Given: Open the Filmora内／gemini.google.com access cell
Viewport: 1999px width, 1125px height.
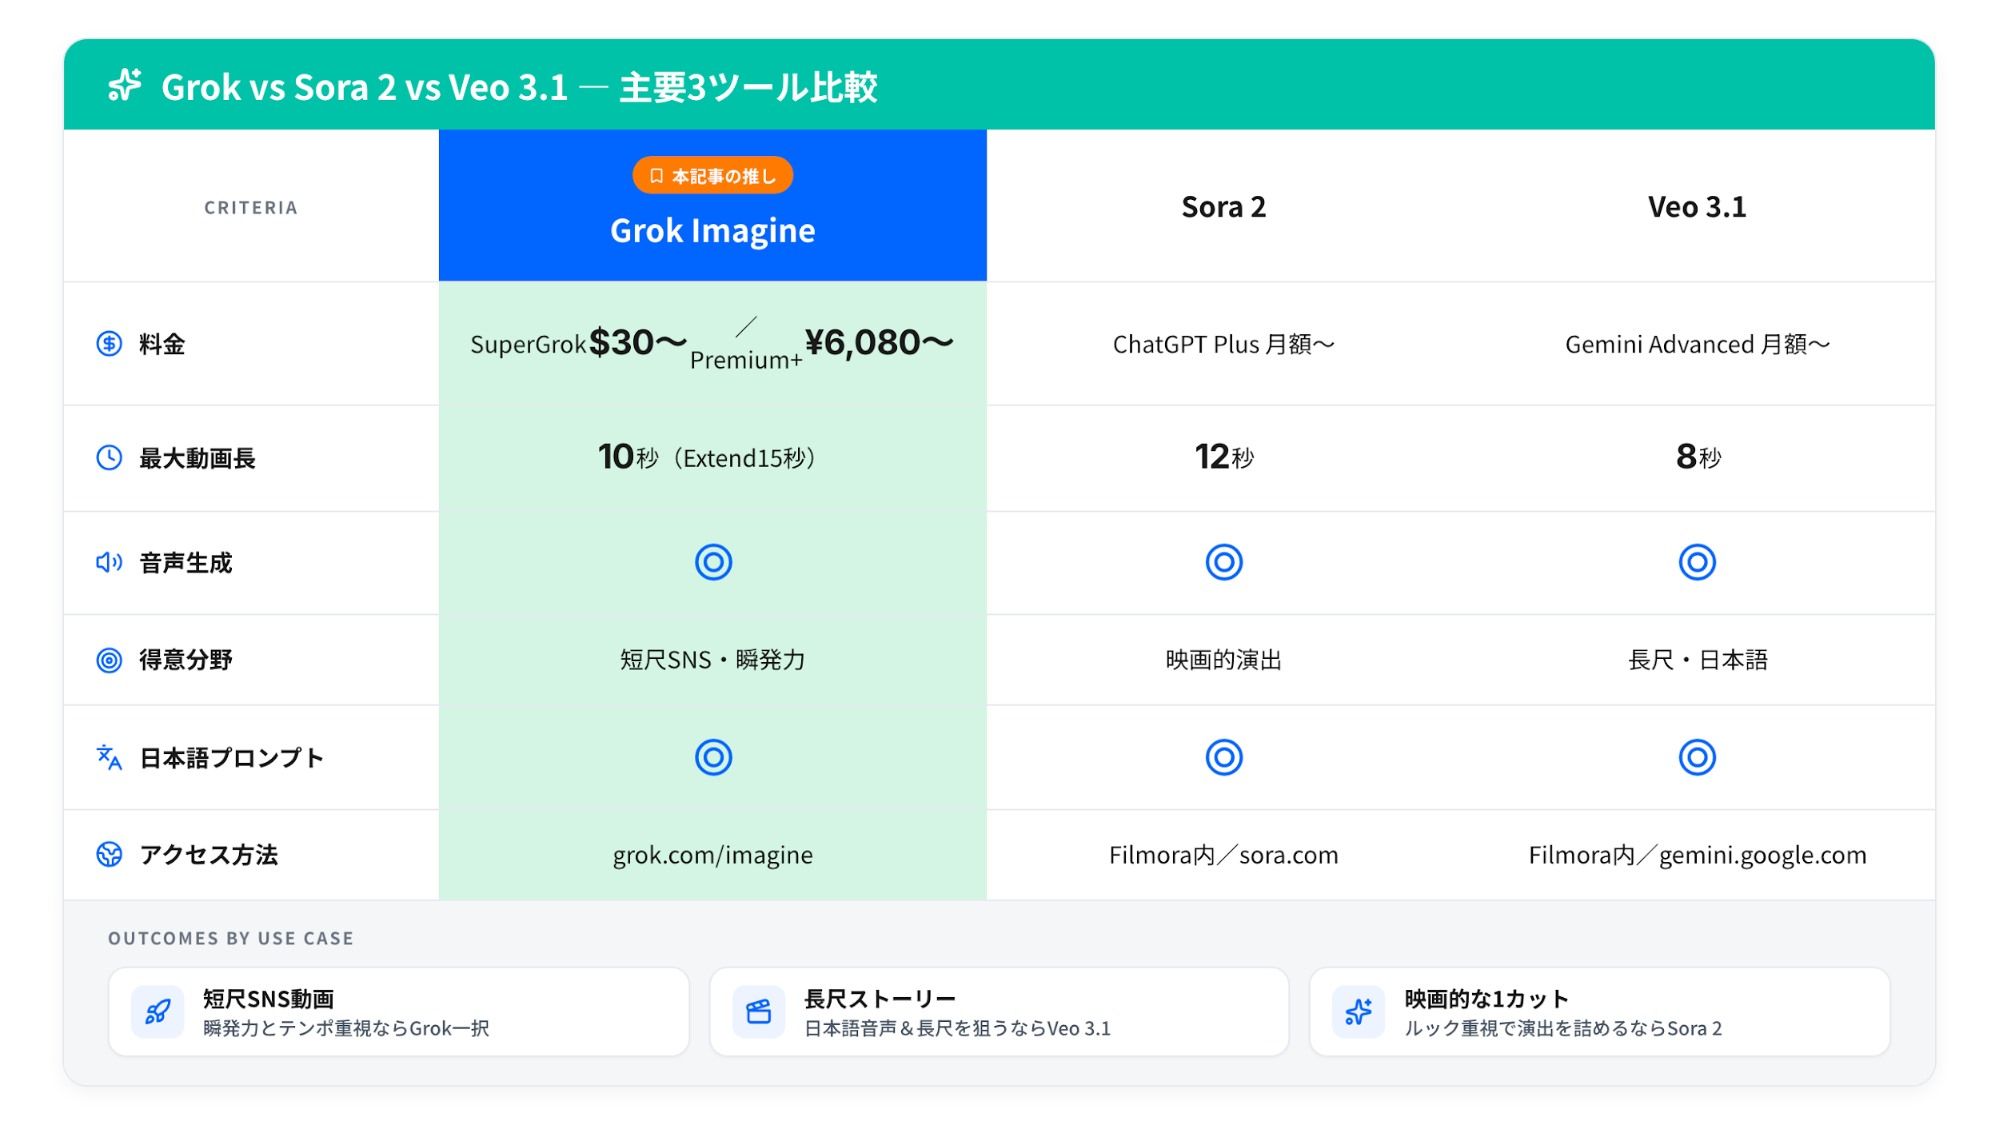Looking at the screenshot, I should pos(1697,855).
